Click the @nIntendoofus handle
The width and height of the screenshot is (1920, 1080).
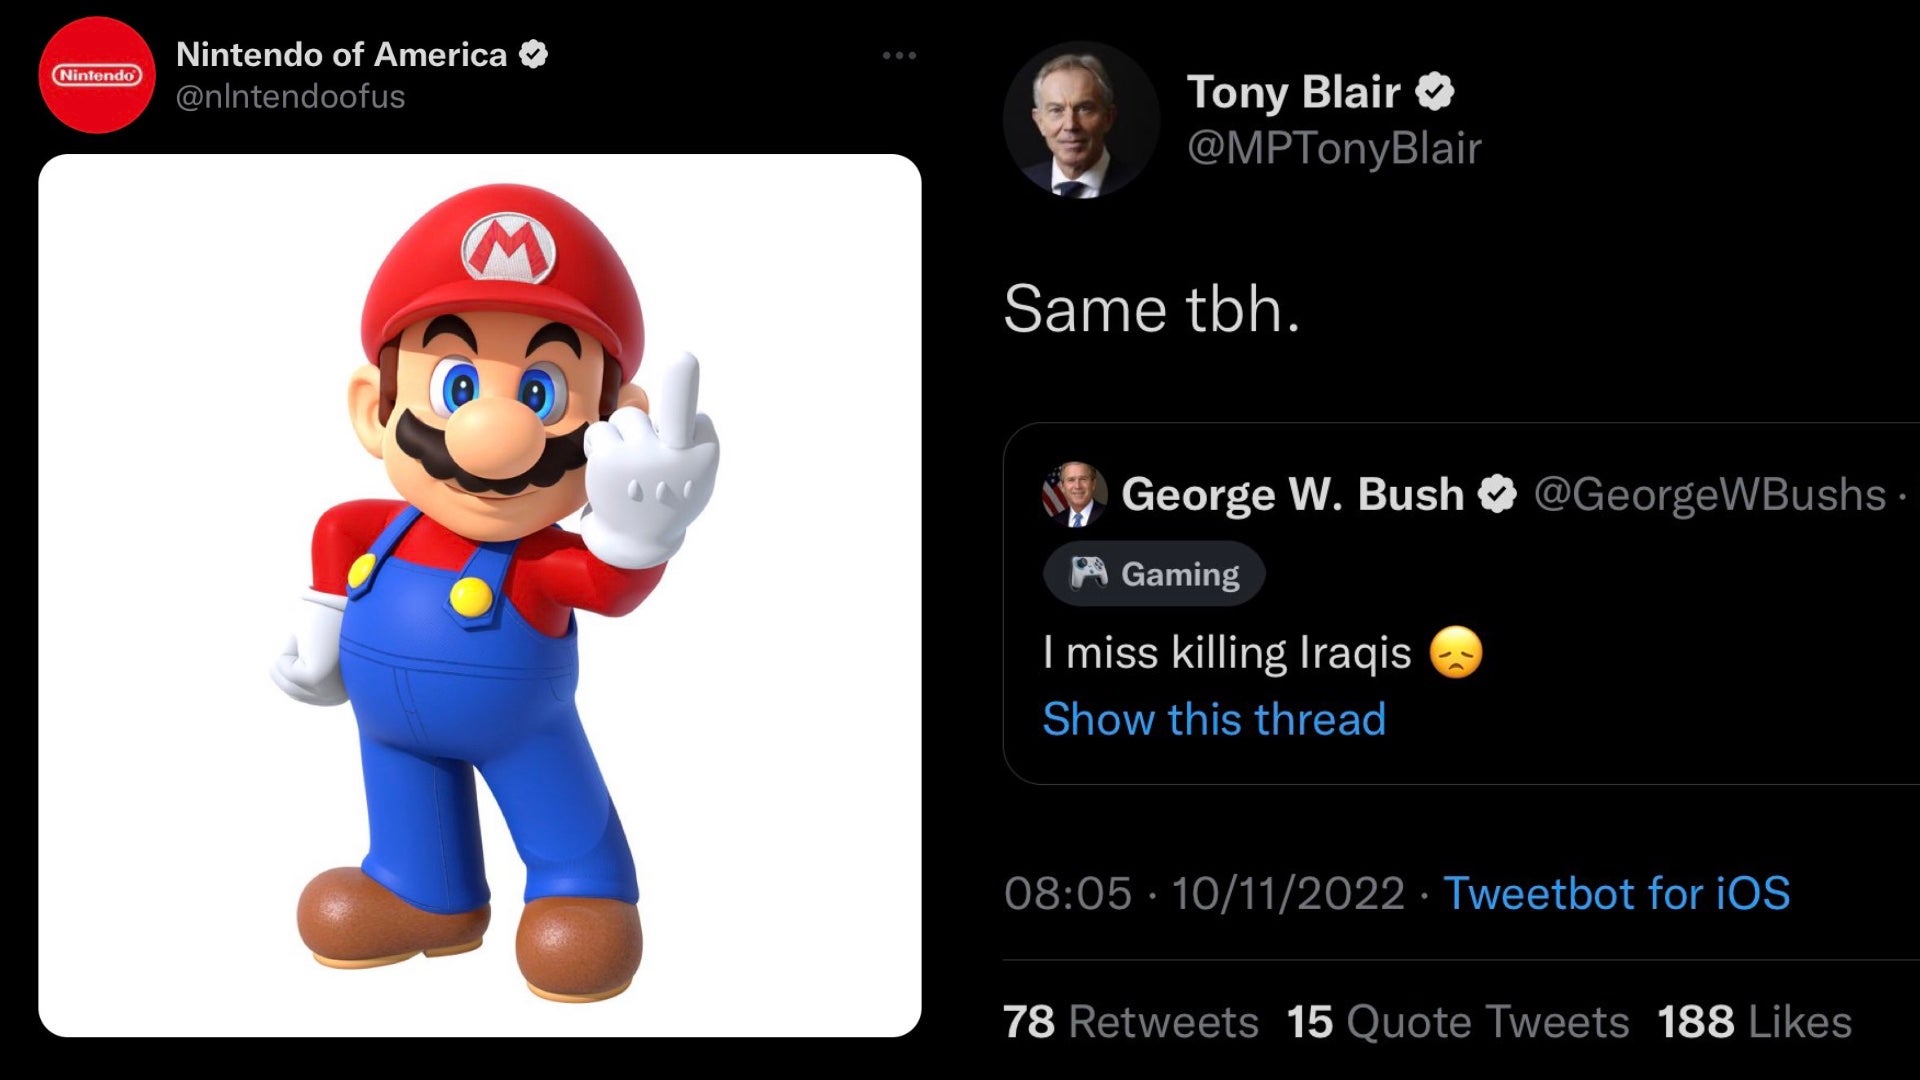[290, 97]
